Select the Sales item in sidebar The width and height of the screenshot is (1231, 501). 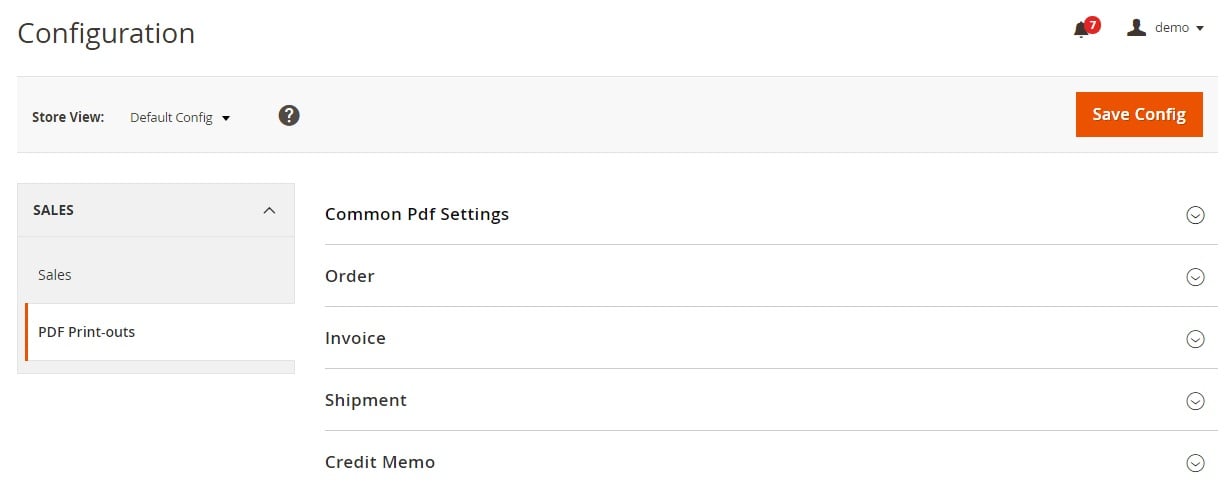click(x=156, y=274)
